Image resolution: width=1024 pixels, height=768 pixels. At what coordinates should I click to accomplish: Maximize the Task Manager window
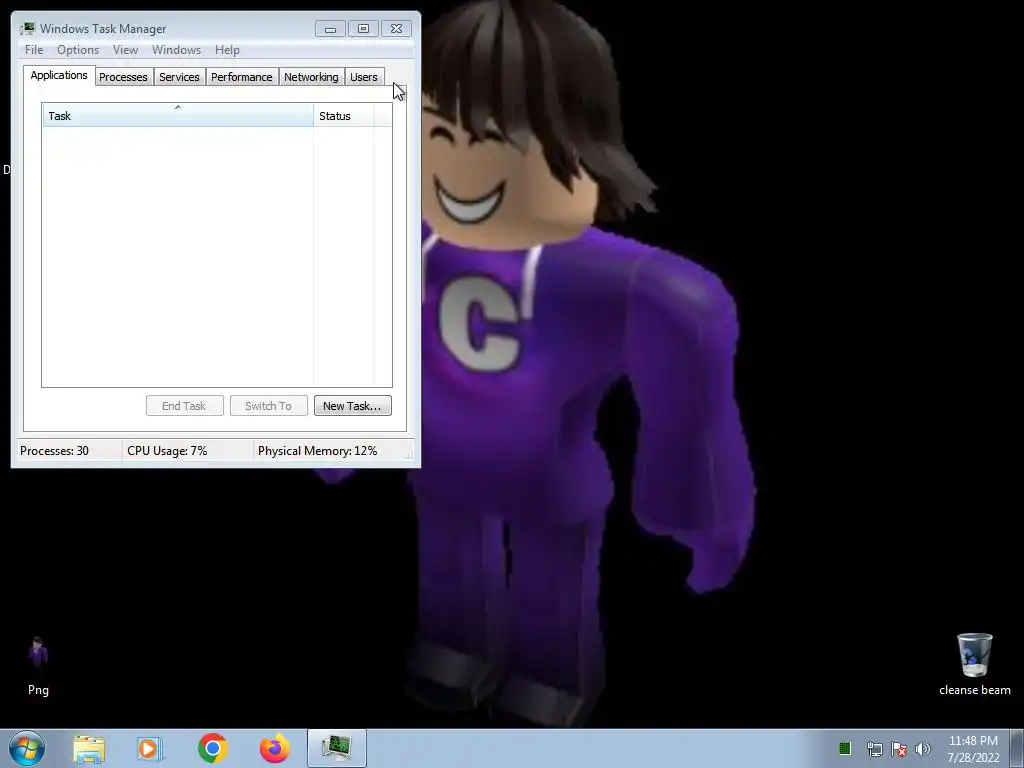pyautogui.click(x=363, y=29)
